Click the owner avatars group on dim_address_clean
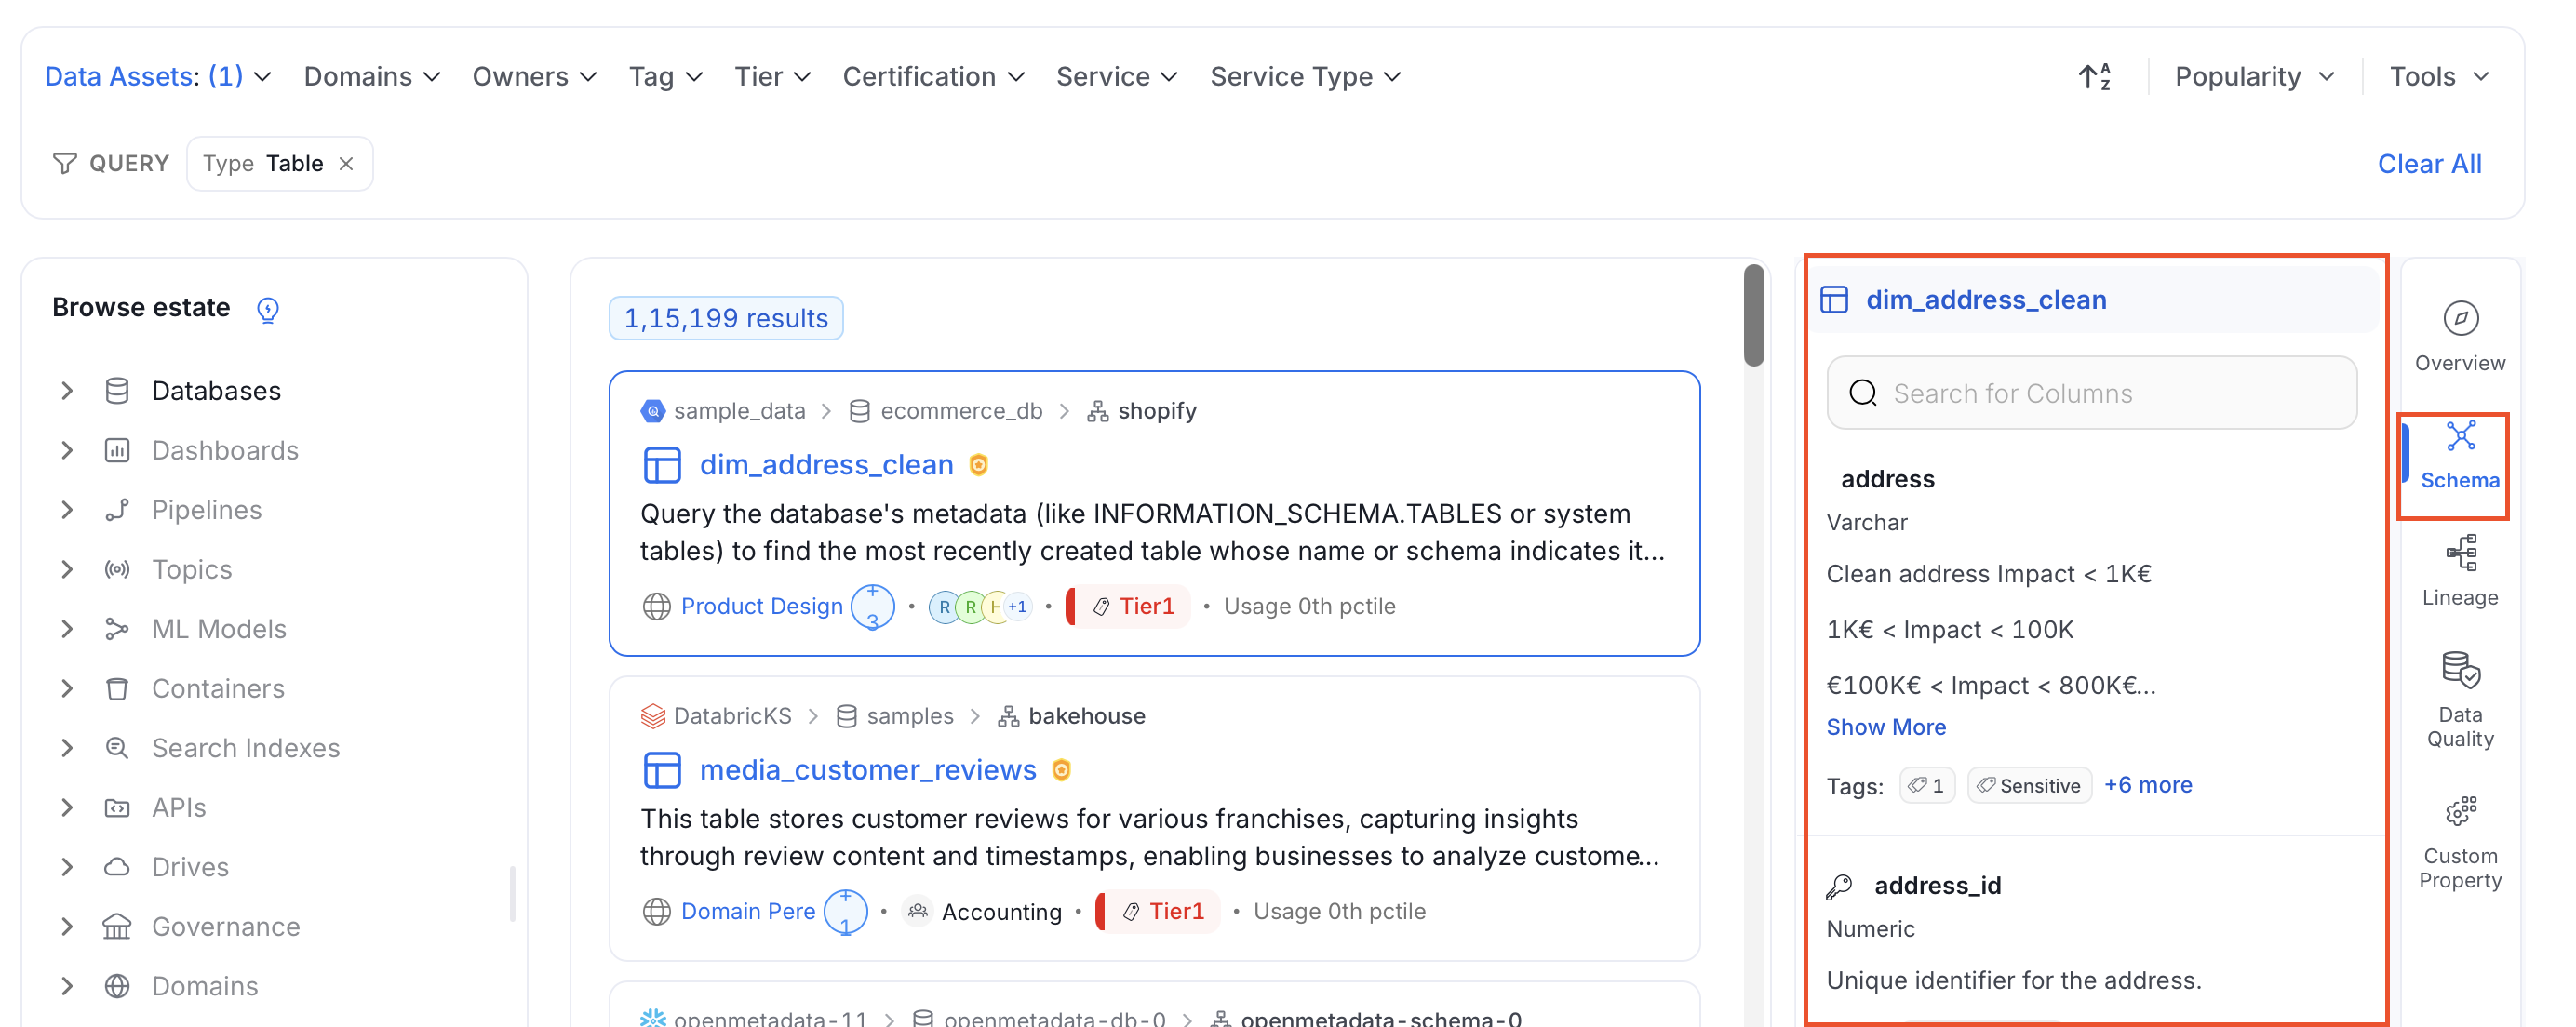2576x1027 pixels. pos(979,606)
